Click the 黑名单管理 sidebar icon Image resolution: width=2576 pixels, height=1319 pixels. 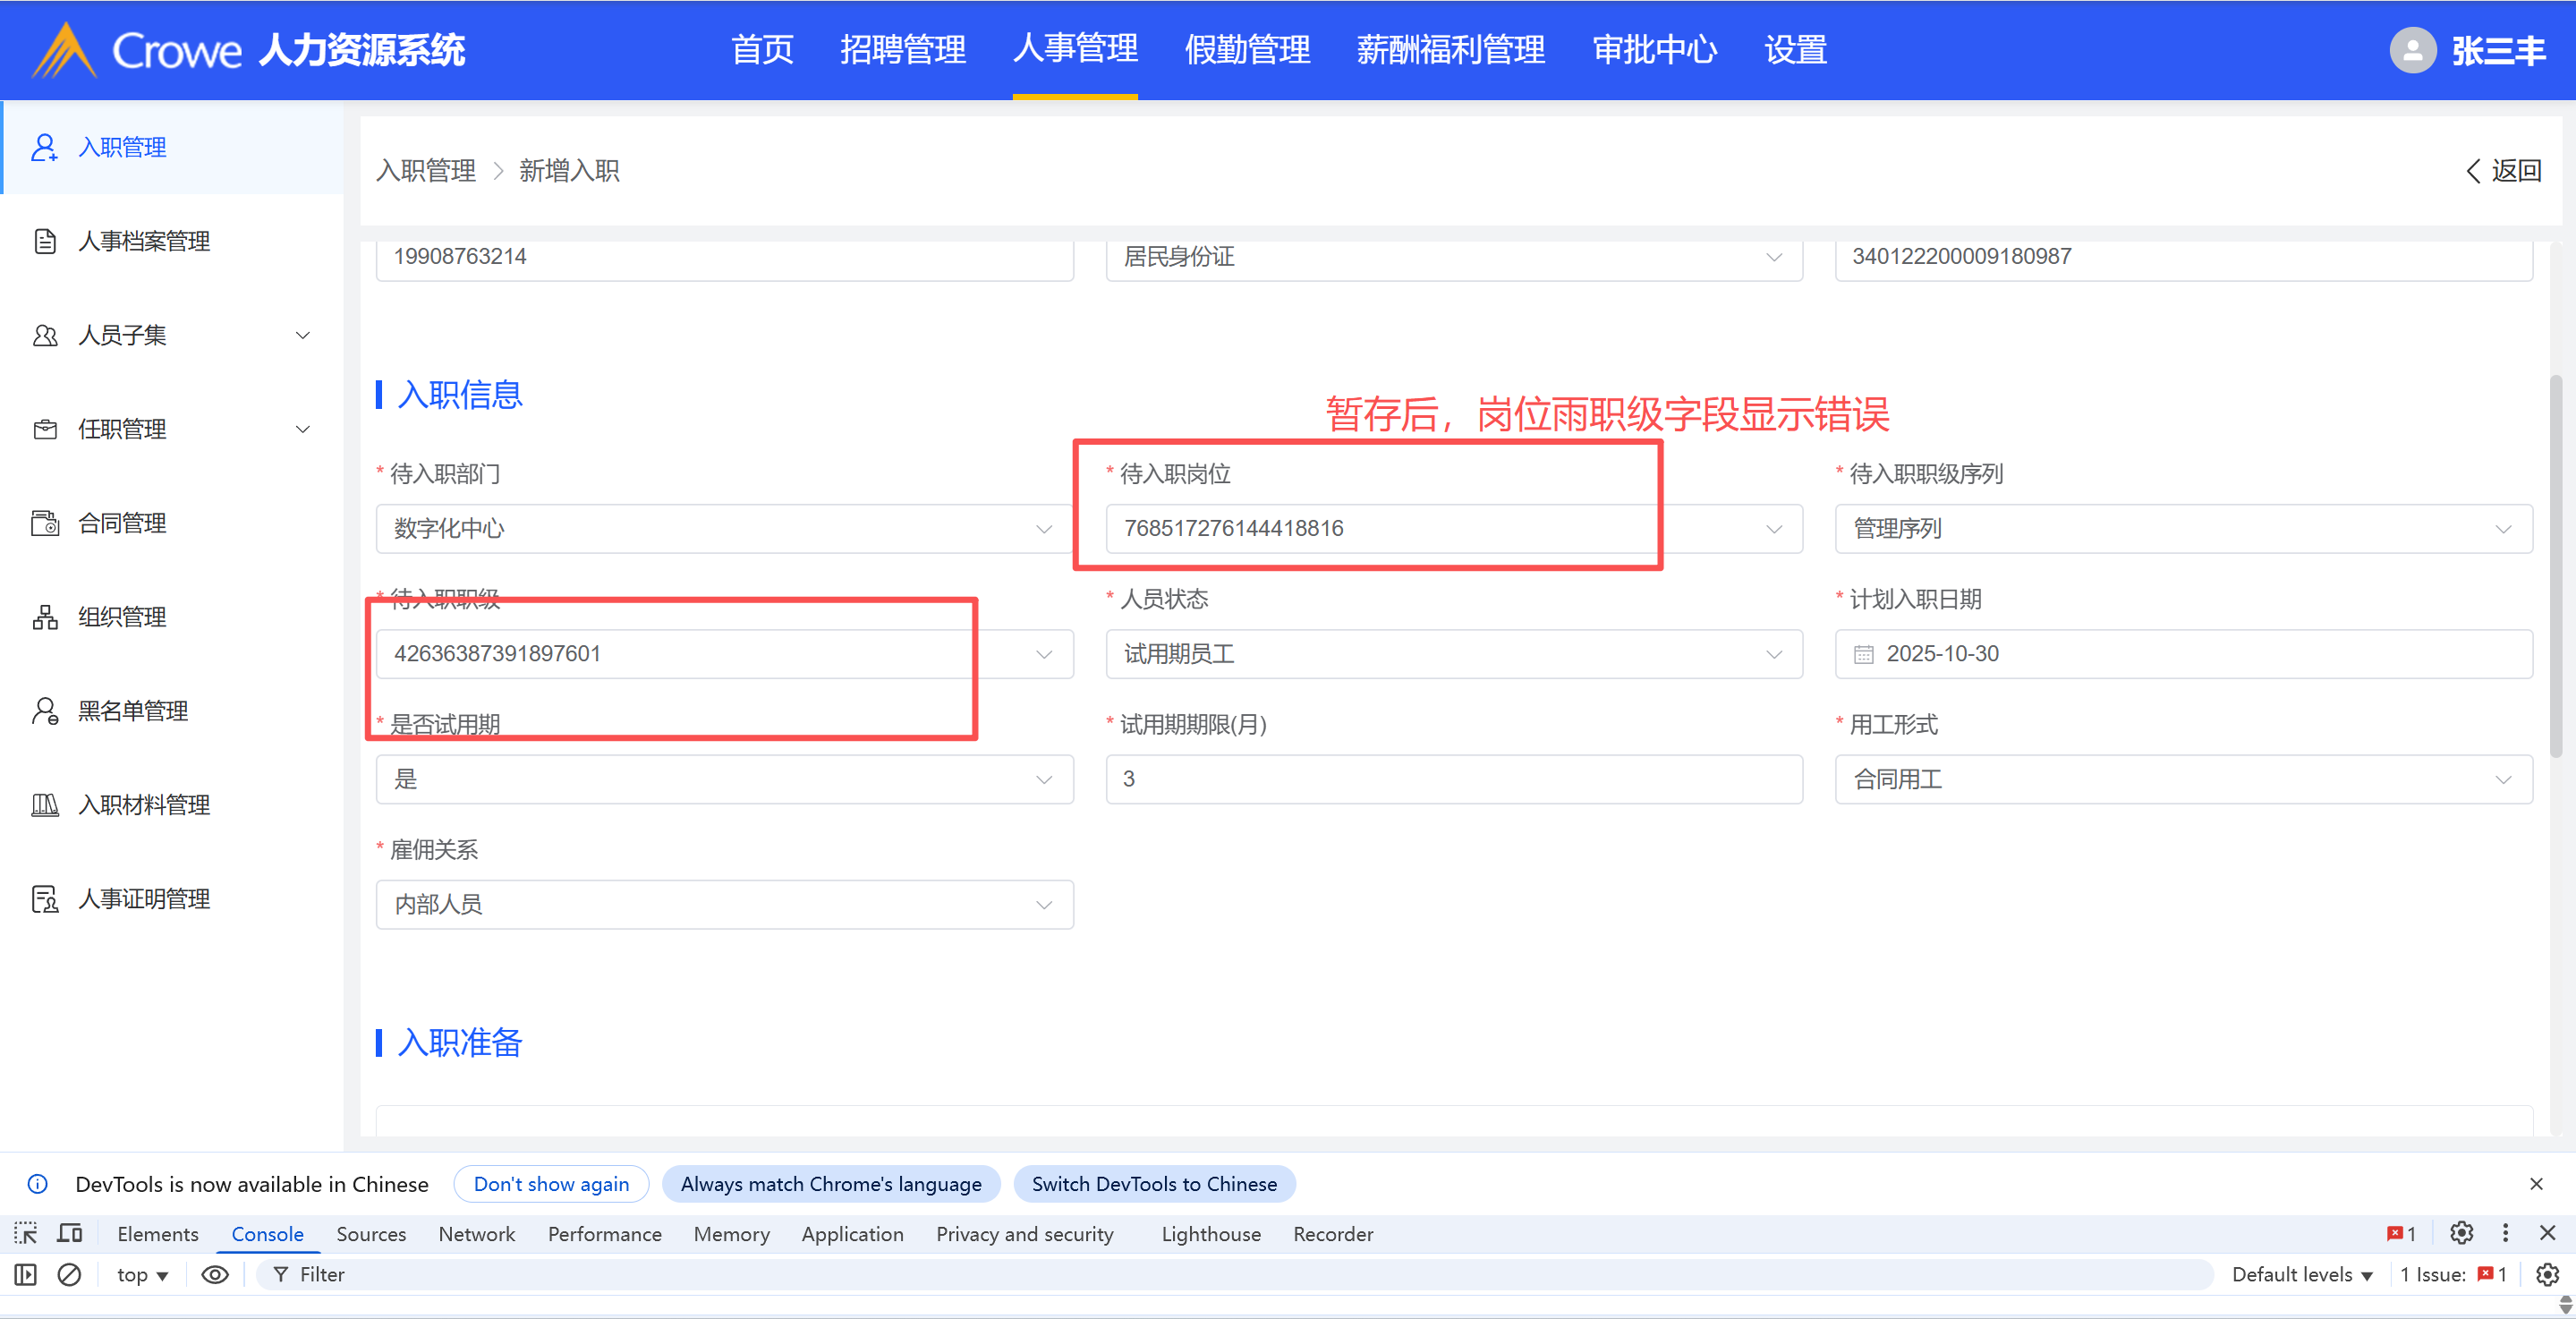click(44, 711)
